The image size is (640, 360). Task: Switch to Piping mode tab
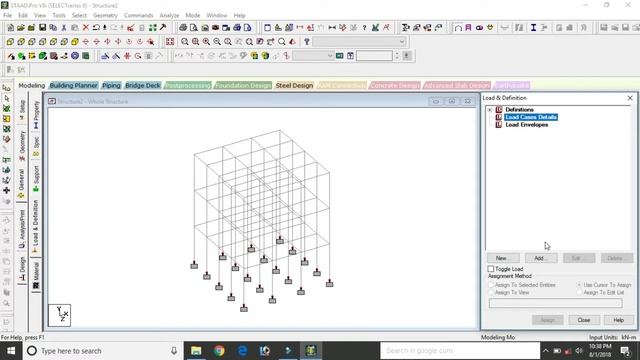(x=111, y=85)
